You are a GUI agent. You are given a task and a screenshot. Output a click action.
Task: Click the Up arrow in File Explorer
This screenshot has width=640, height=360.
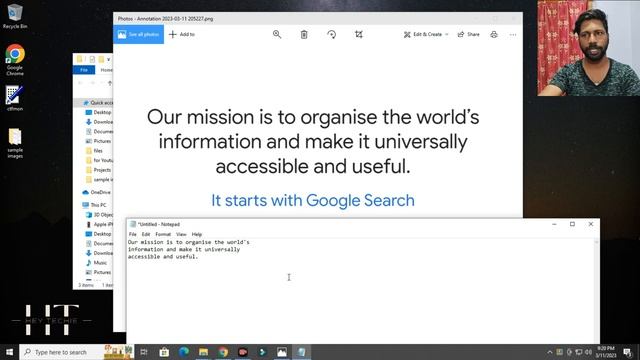(110, 83)
